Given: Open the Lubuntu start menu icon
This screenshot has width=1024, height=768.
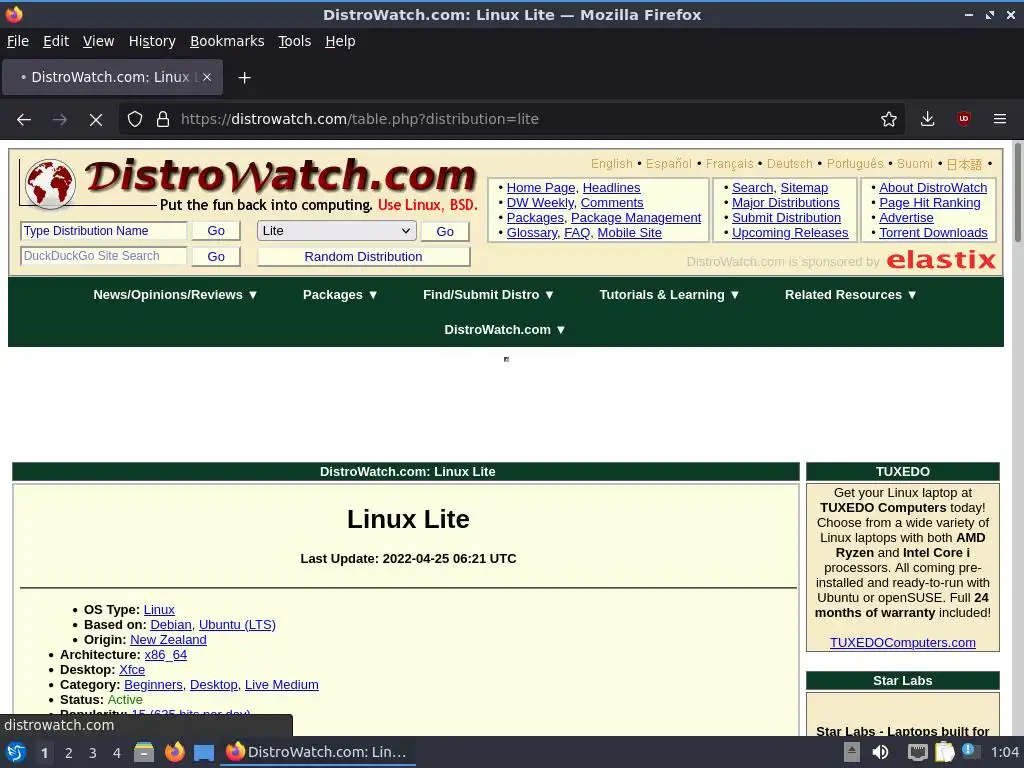Looking at the screenshot, I should pyautogui.click(x=15, y=752).
